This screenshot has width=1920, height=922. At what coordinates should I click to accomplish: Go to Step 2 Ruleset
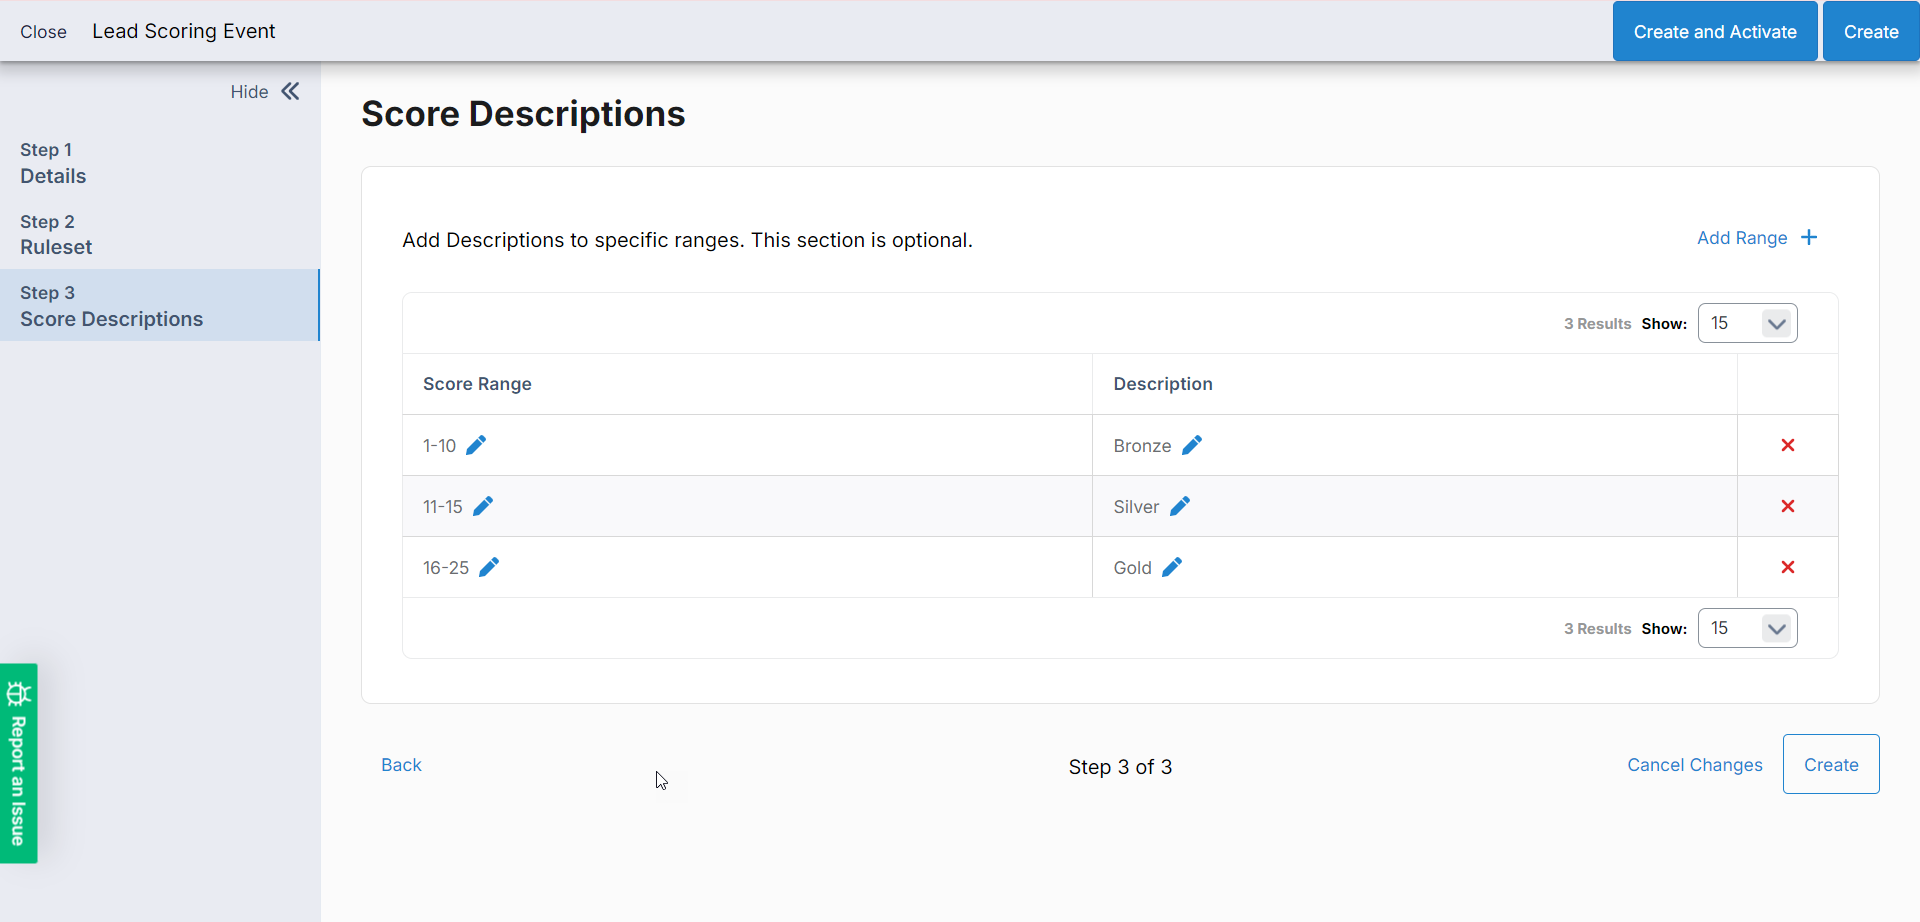[56, 235]
